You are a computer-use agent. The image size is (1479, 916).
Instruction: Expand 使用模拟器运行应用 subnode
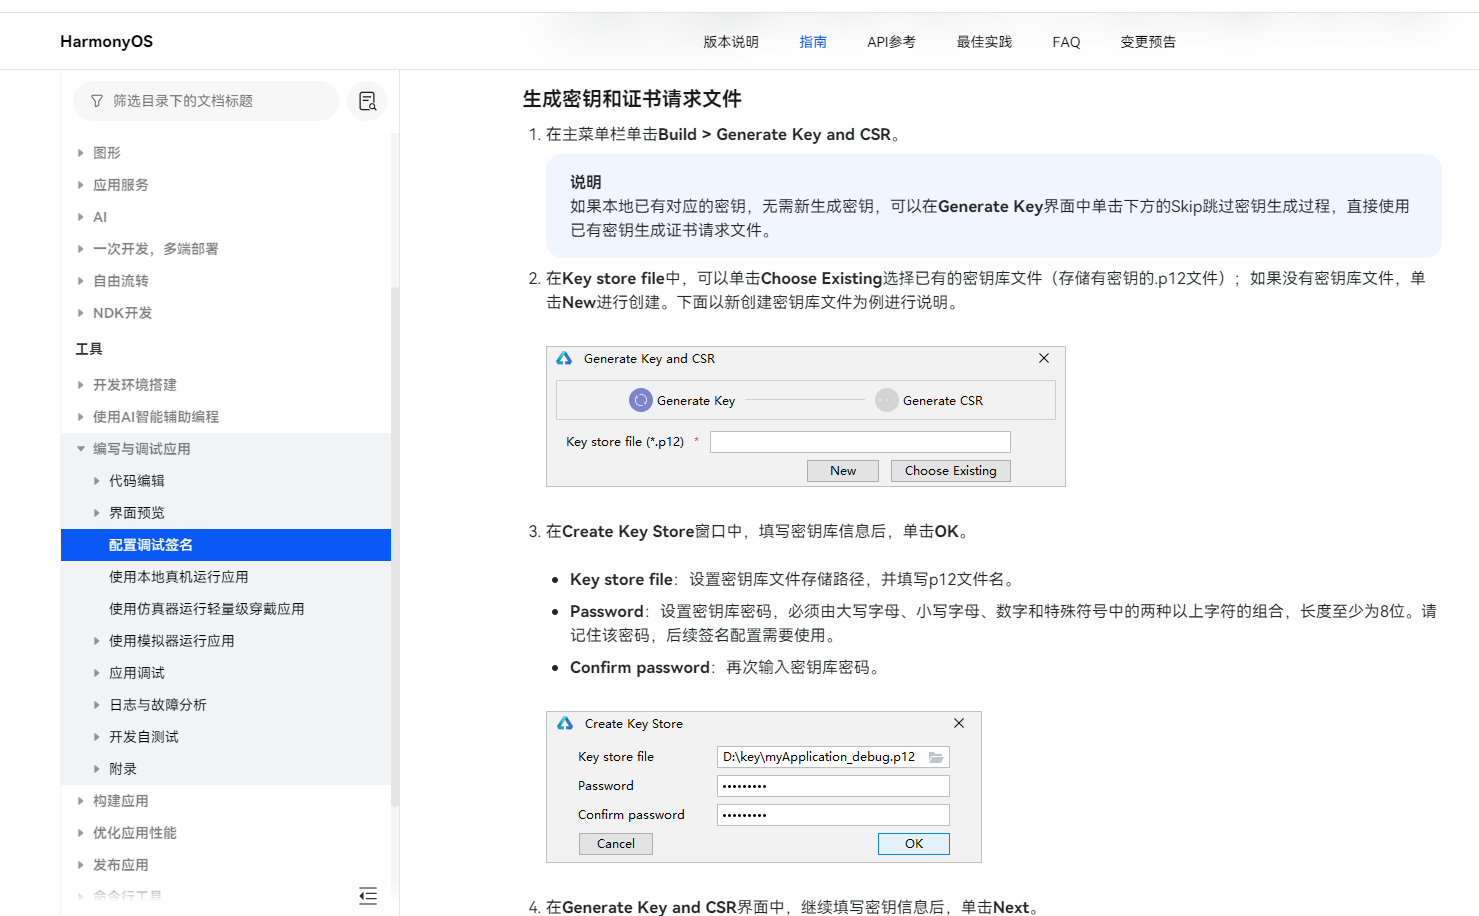[97, 641]
